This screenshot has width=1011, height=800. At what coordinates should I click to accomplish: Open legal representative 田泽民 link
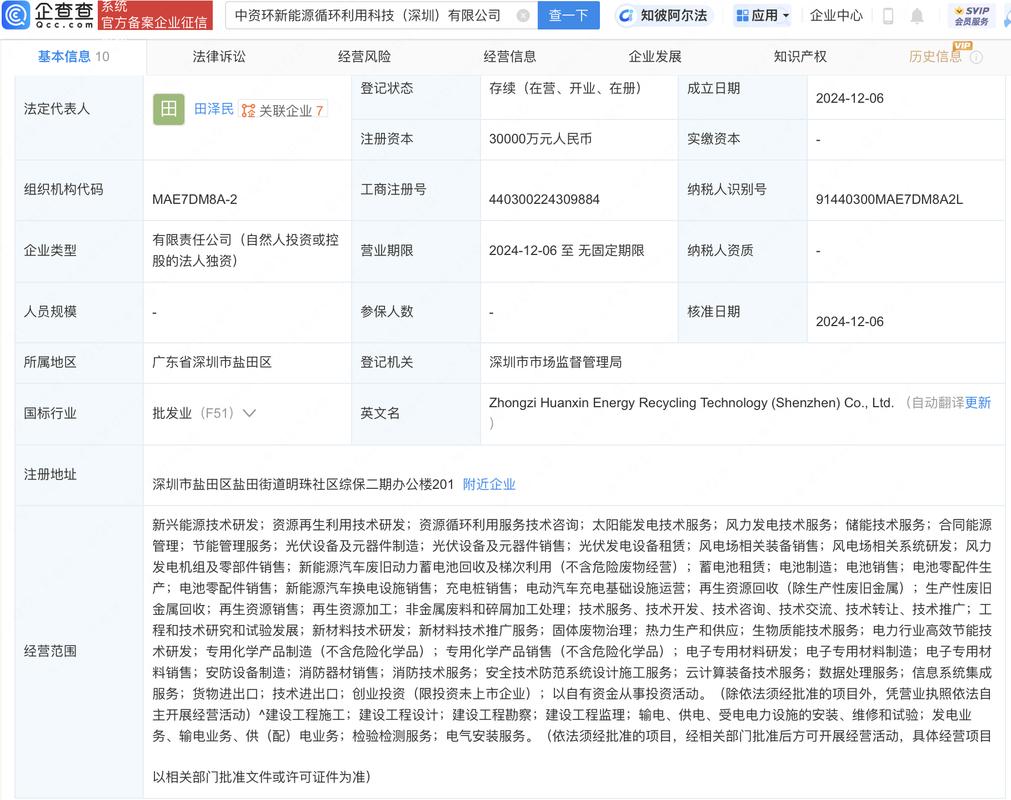tap(213, 109)
